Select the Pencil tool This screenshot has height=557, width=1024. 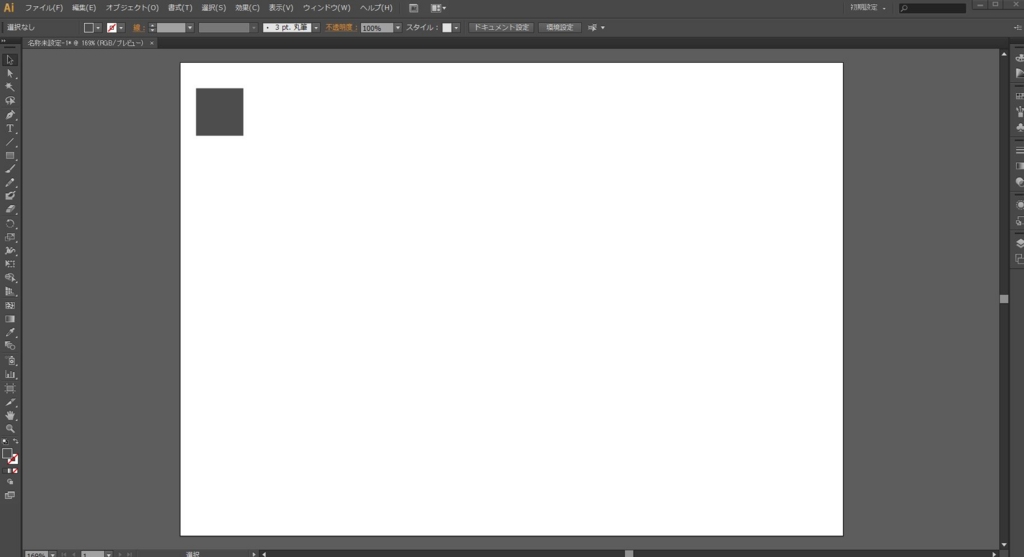pos(10,183)
